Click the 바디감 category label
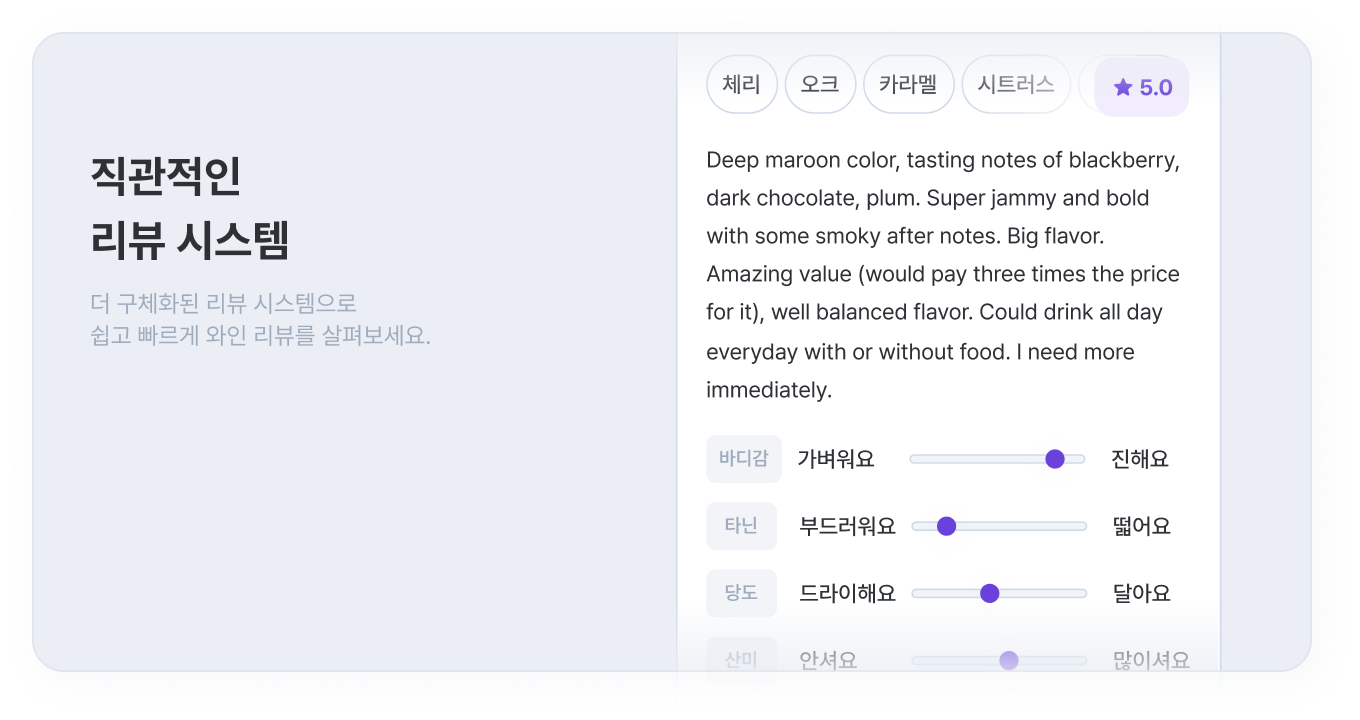 pos(743,459)
